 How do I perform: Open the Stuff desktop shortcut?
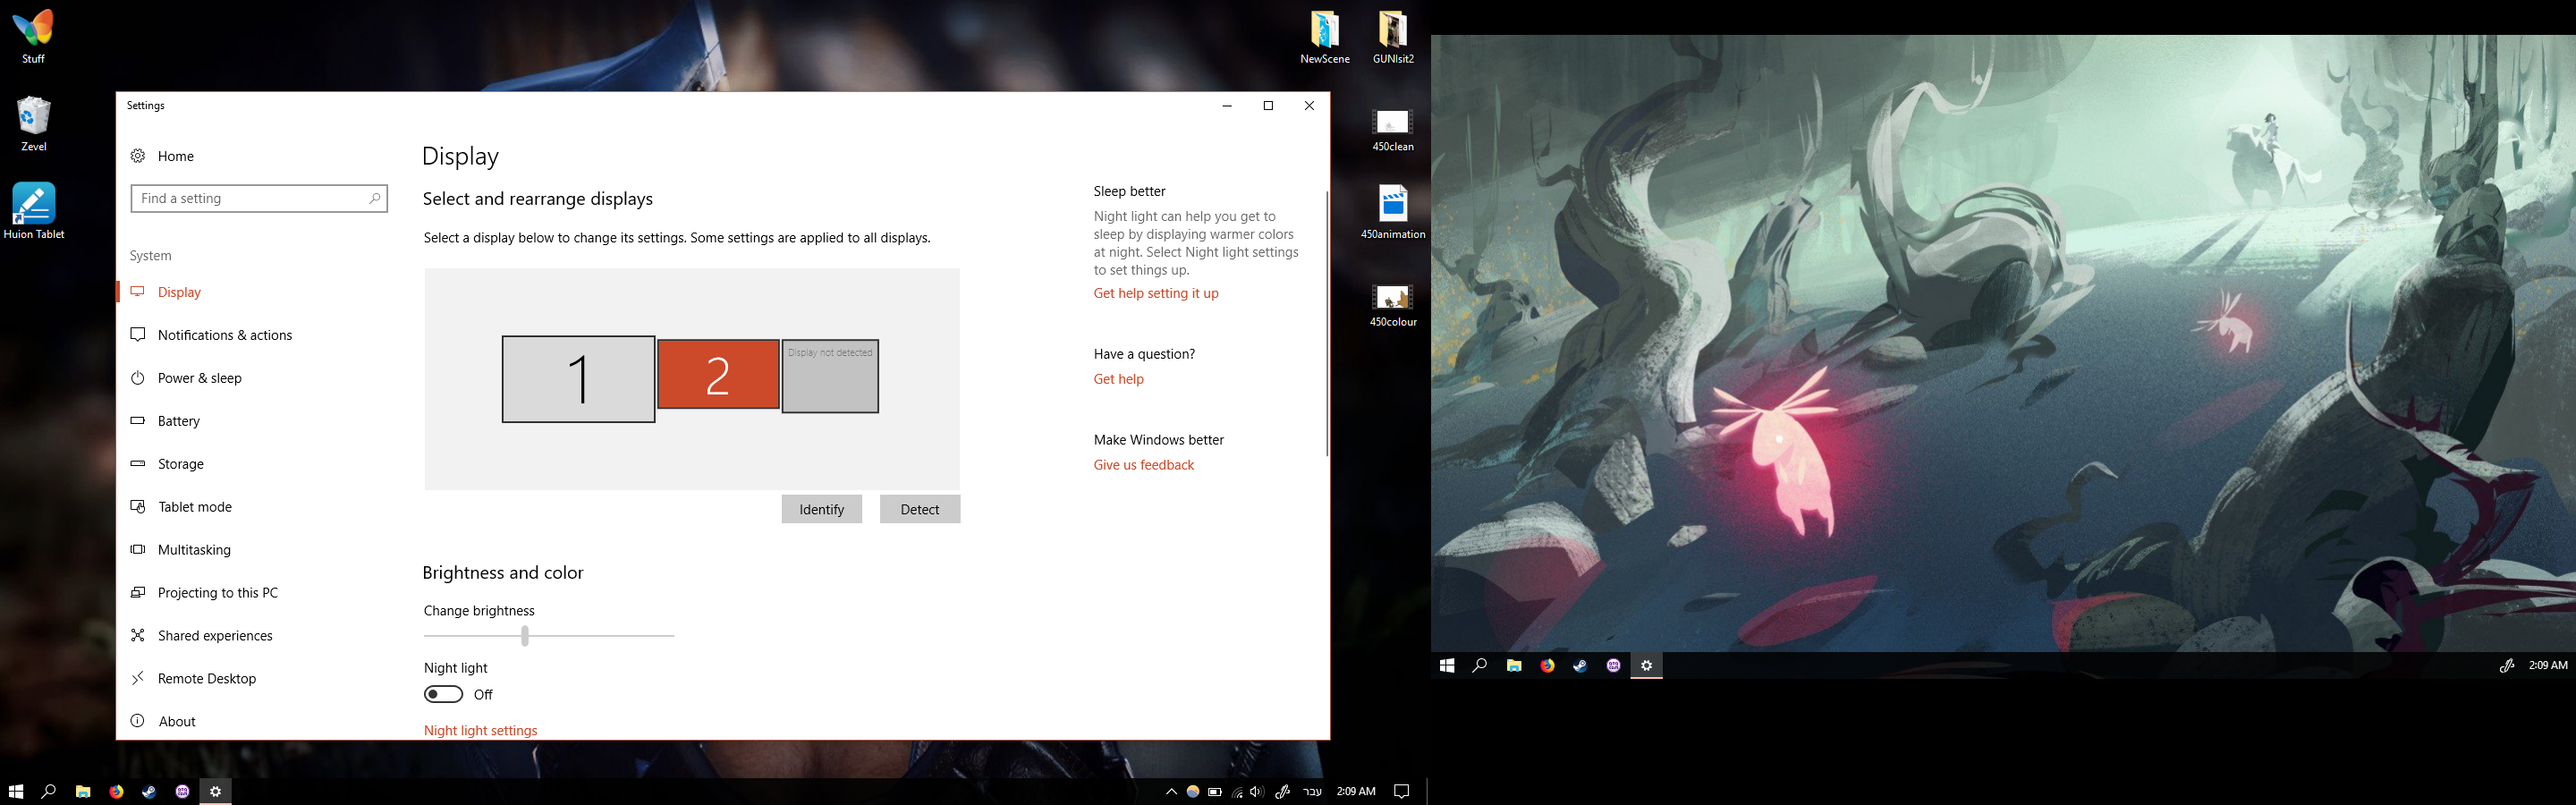point(33,36)
